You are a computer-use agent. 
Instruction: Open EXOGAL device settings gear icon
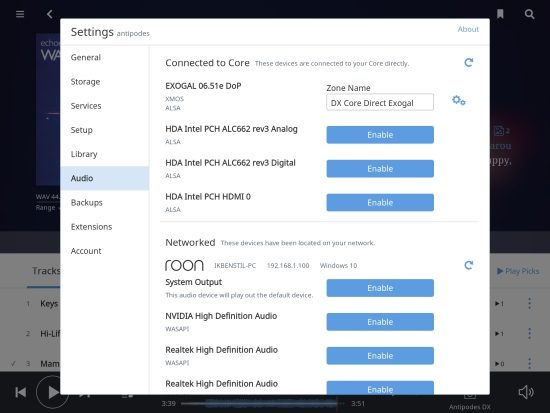click(x=458, y=100)
